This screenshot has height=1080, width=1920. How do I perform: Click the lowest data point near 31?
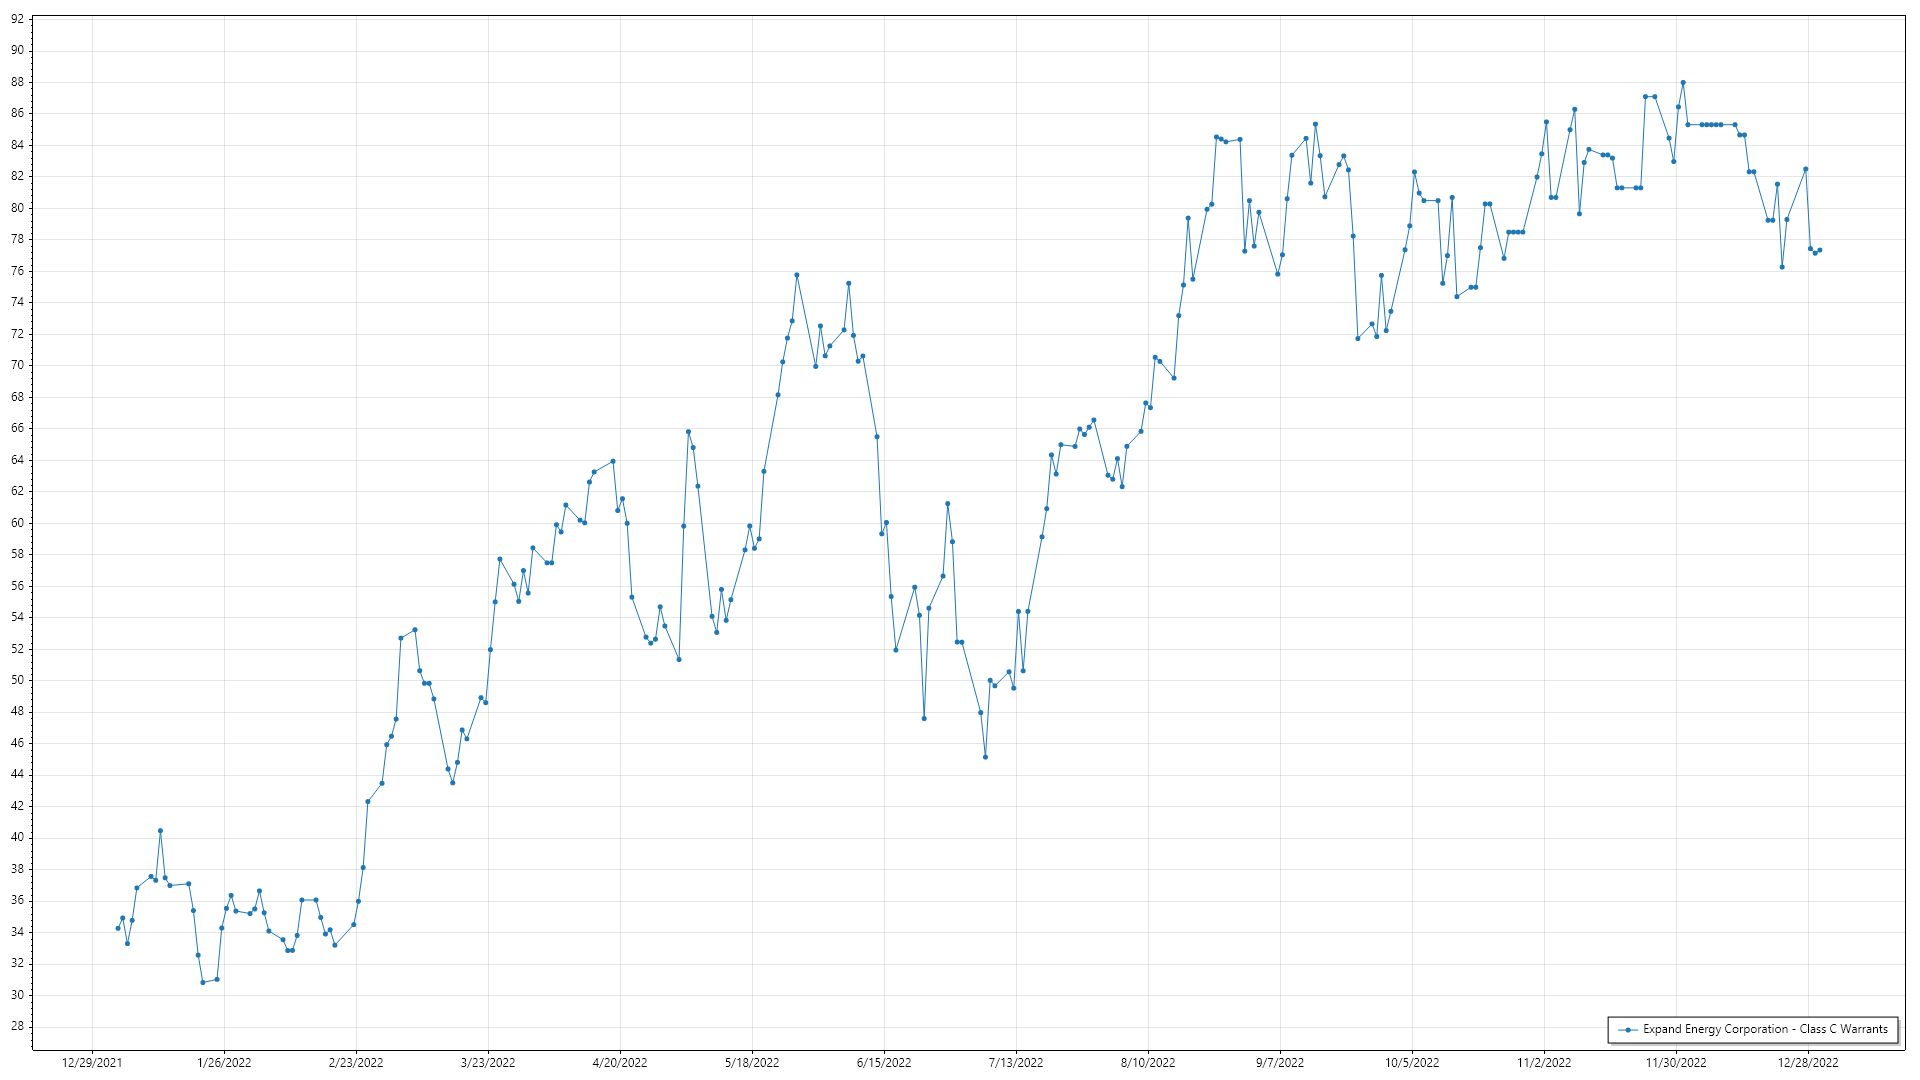pyautogui.click(x=203, y=982)
